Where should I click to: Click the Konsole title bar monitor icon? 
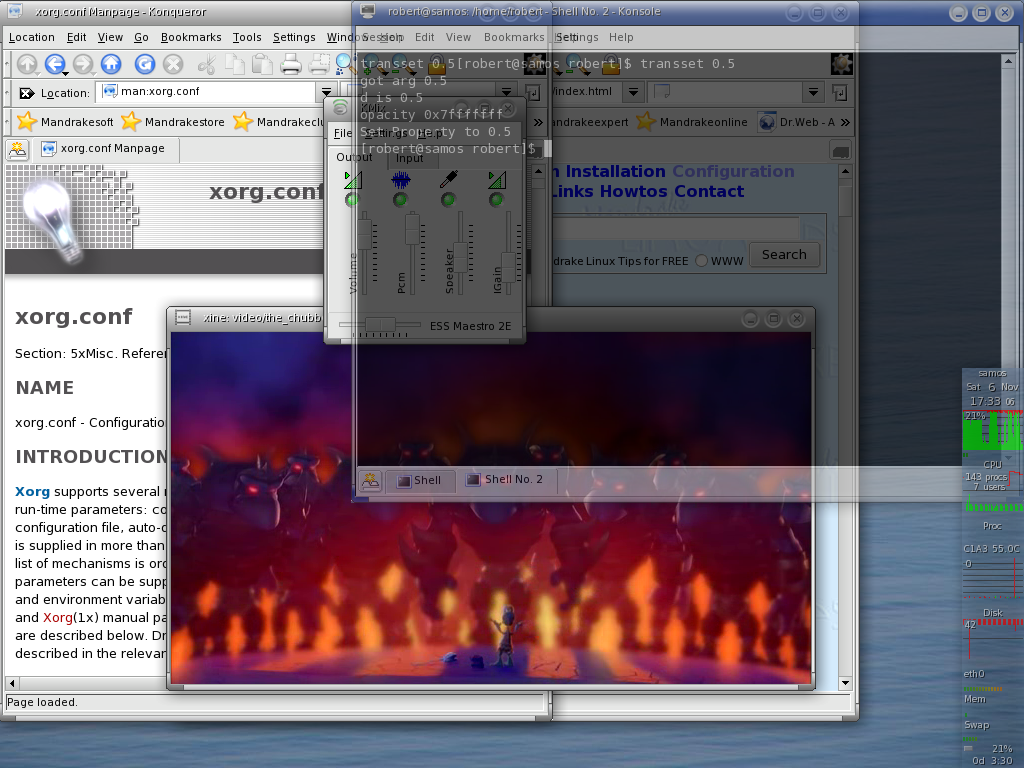tap(368, 11)
